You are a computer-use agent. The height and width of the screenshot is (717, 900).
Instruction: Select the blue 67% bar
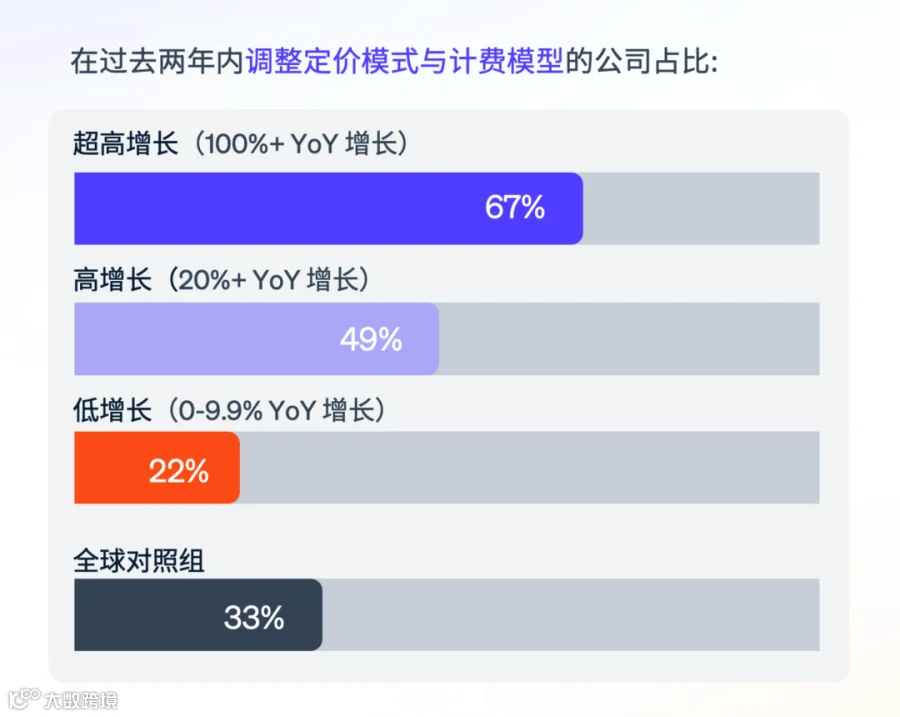click(x=328, y=208)
